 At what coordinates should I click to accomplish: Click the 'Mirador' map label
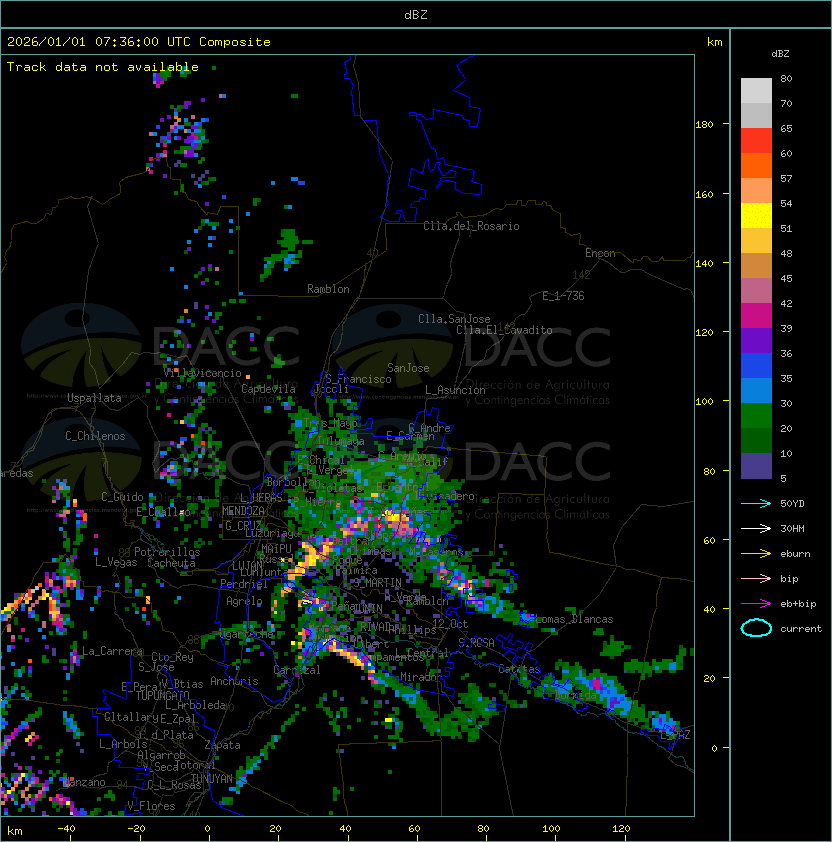coord(422,677)
